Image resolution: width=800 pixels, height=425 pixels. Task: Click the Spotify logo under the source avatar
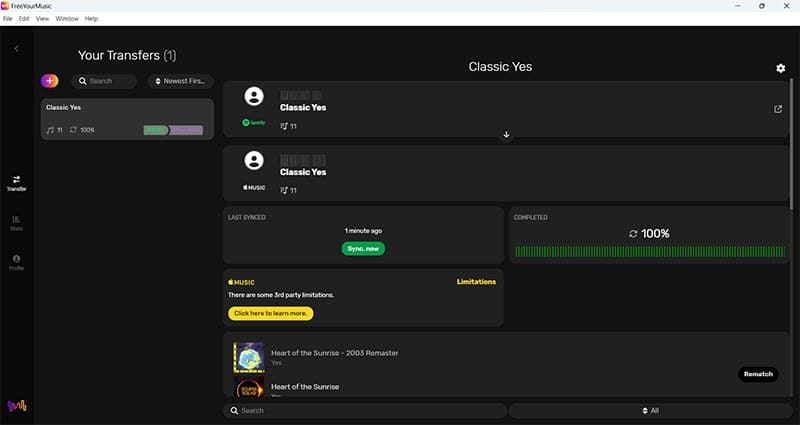[x=254, y=122]
